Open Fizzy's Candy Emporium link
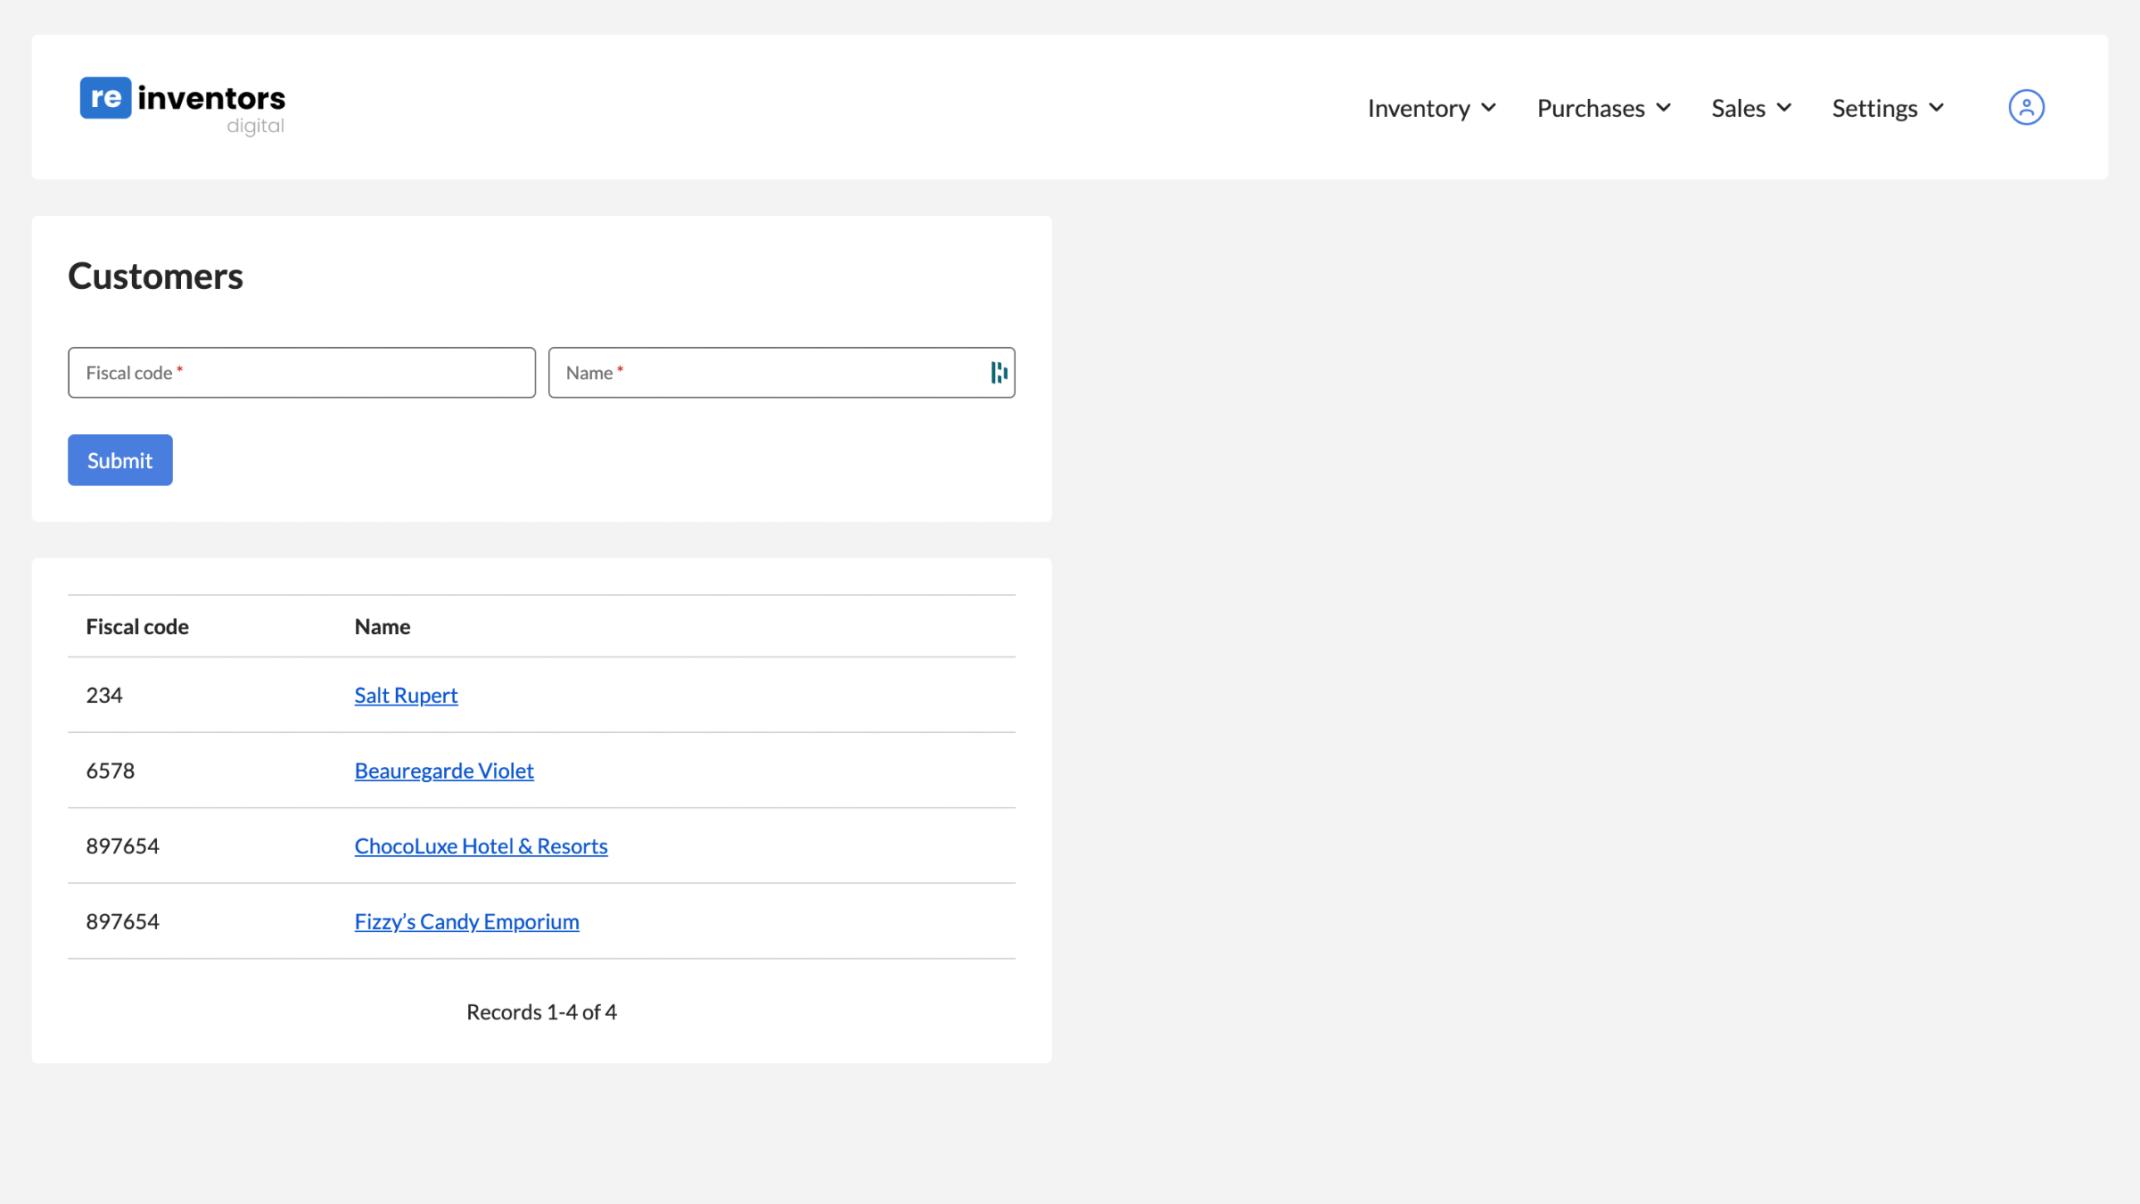 click(x=467, y=921)
